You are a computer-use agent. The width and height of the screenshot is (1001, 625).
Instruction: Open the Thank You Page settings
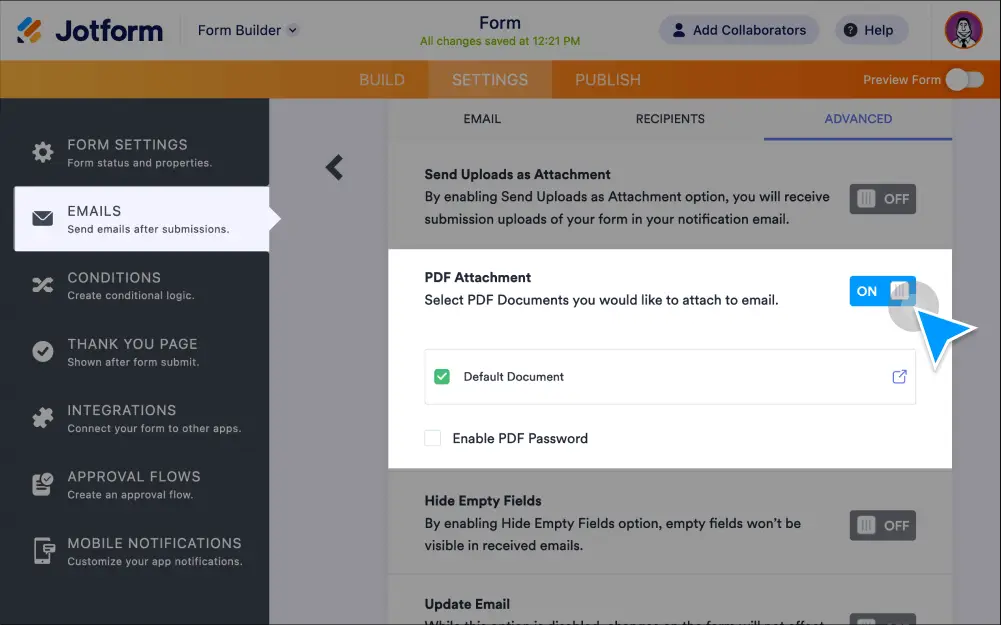tap(41, 351)
